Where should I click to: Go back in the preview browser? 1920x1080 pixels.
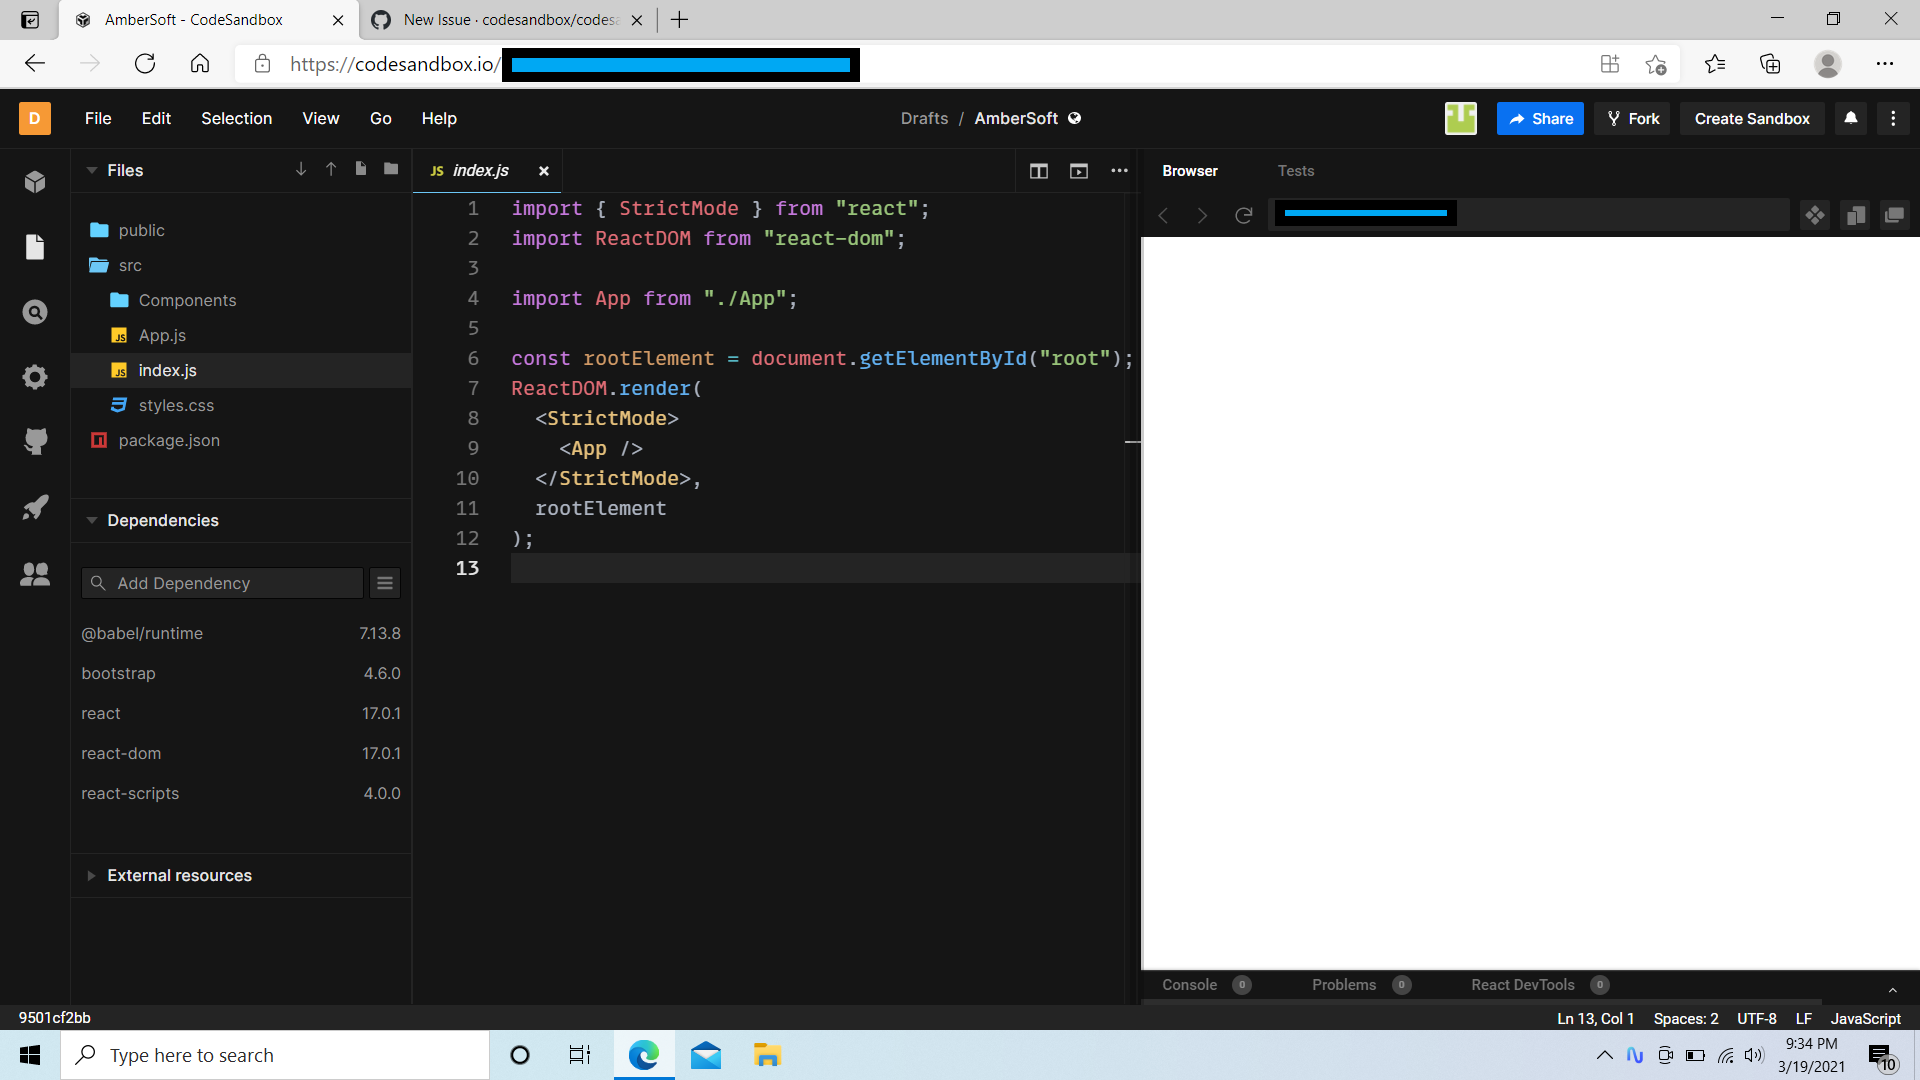click(x=1163, y=215)
